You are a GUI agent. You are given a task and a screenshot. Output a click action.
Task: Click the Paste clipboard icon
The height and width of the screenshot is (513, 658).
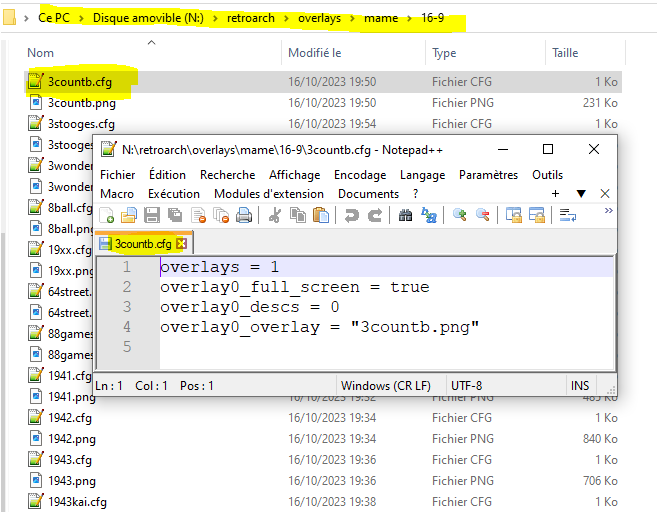pos(321,215)
